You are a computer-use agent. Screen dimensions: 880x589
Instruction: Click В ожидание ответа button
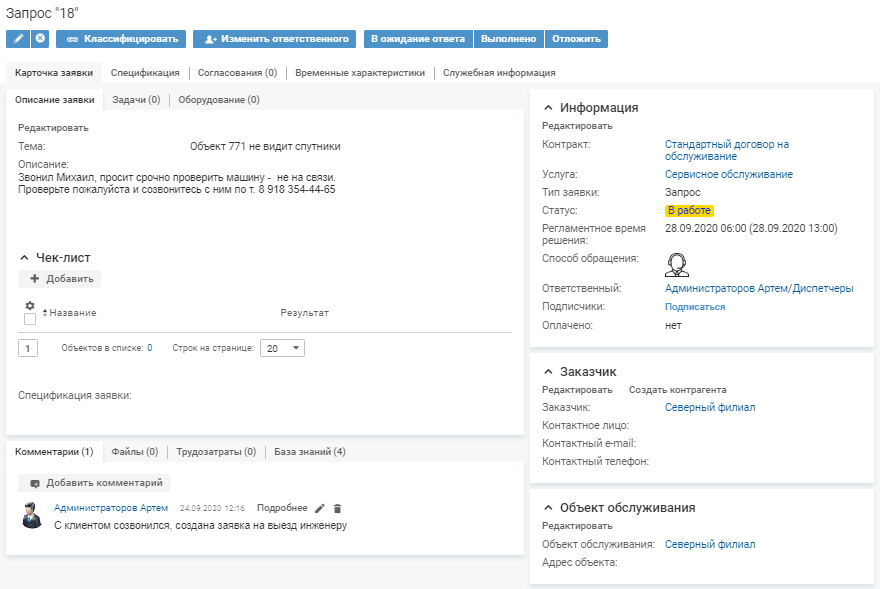pos(418,39)
